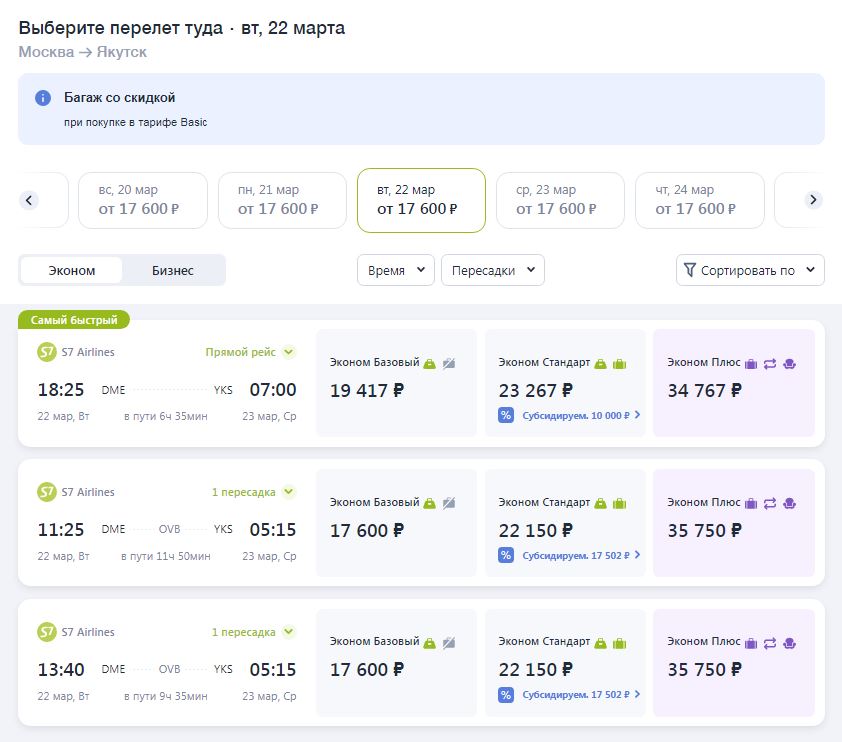Open the Пересадки filter dropdown
This screenshot has width=842, height=742.
tap(493, 270)
